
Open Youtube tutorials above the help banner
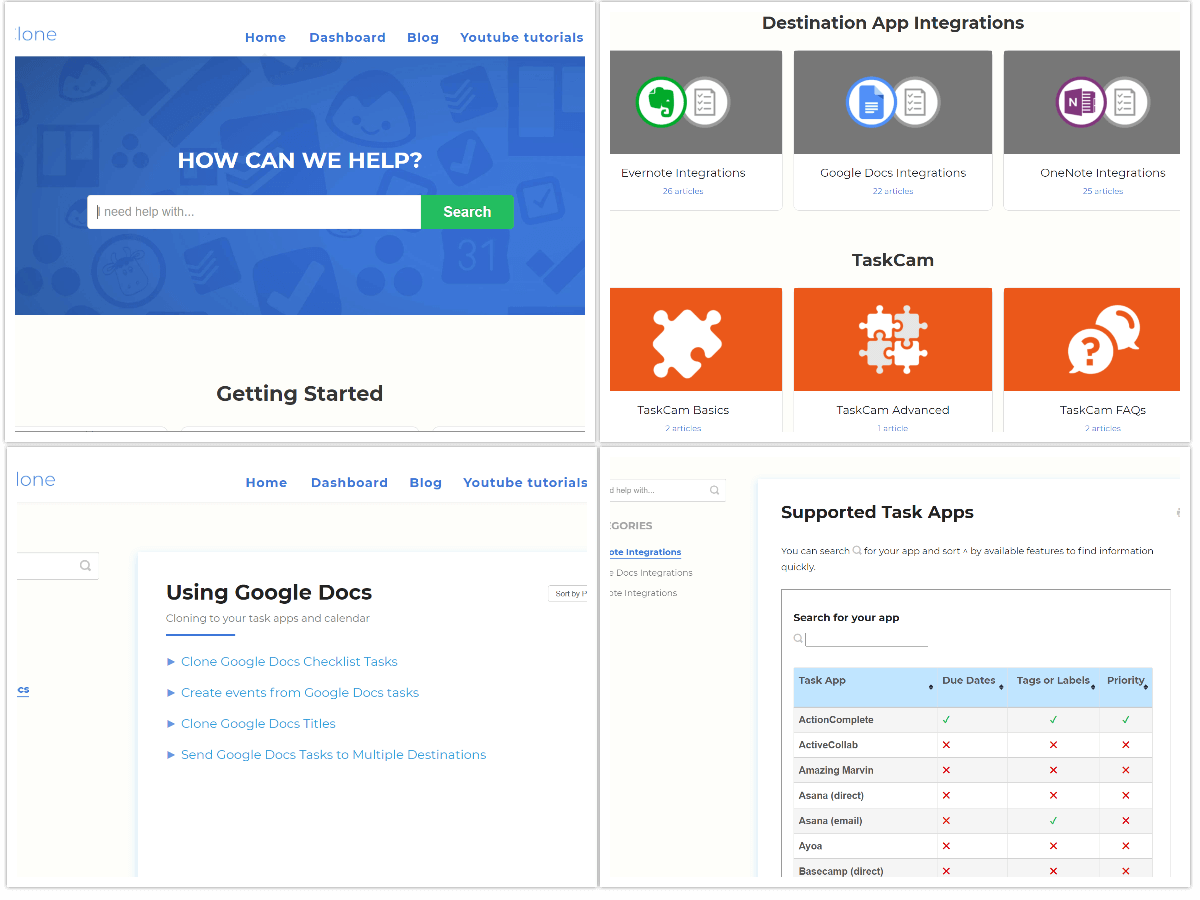522,38
